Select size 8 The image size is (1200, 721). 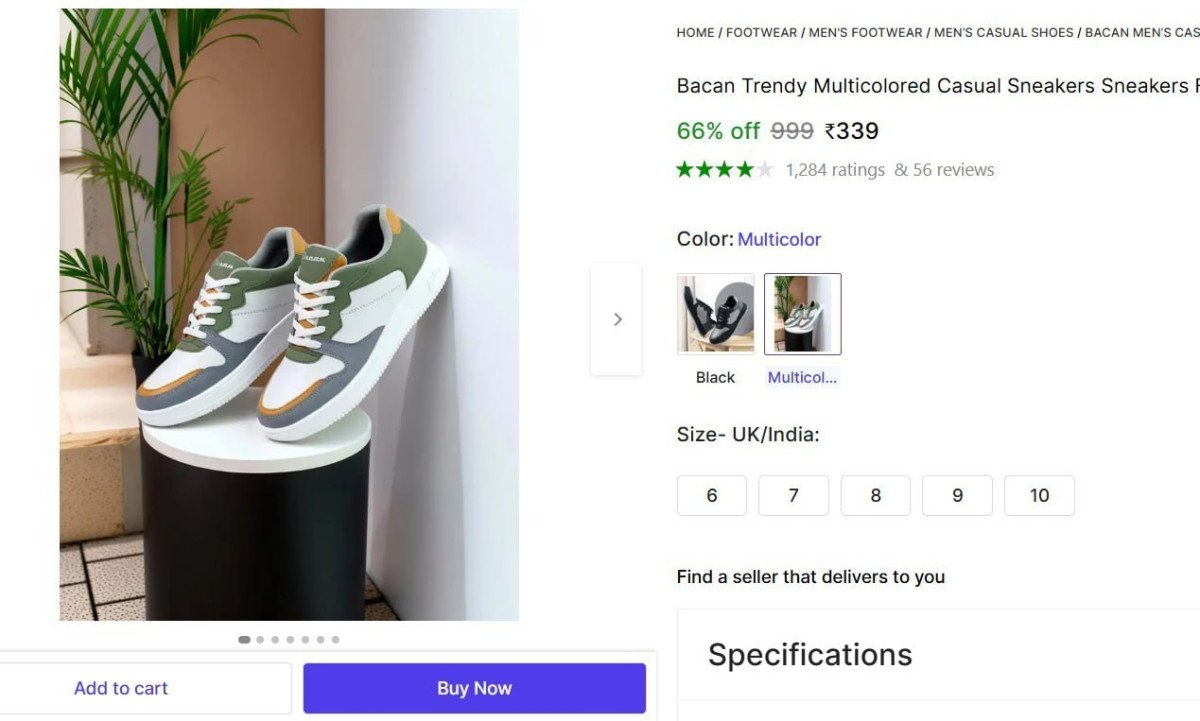875,495
